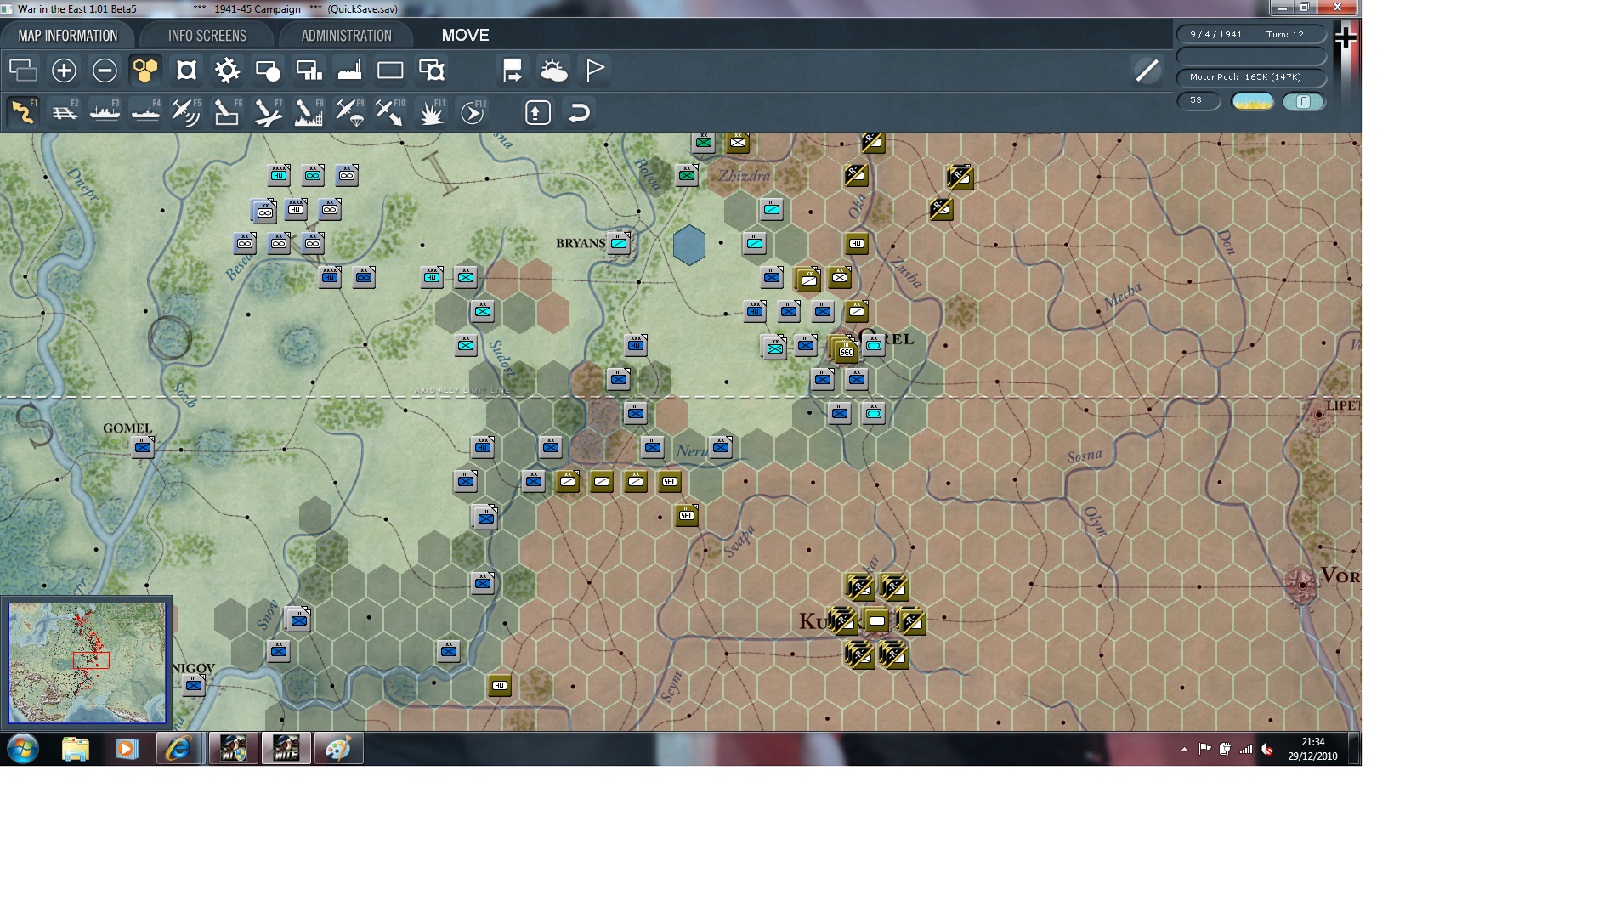
Task: Click the empty rectangle toolbar icon
Action: tap(390, 70)
